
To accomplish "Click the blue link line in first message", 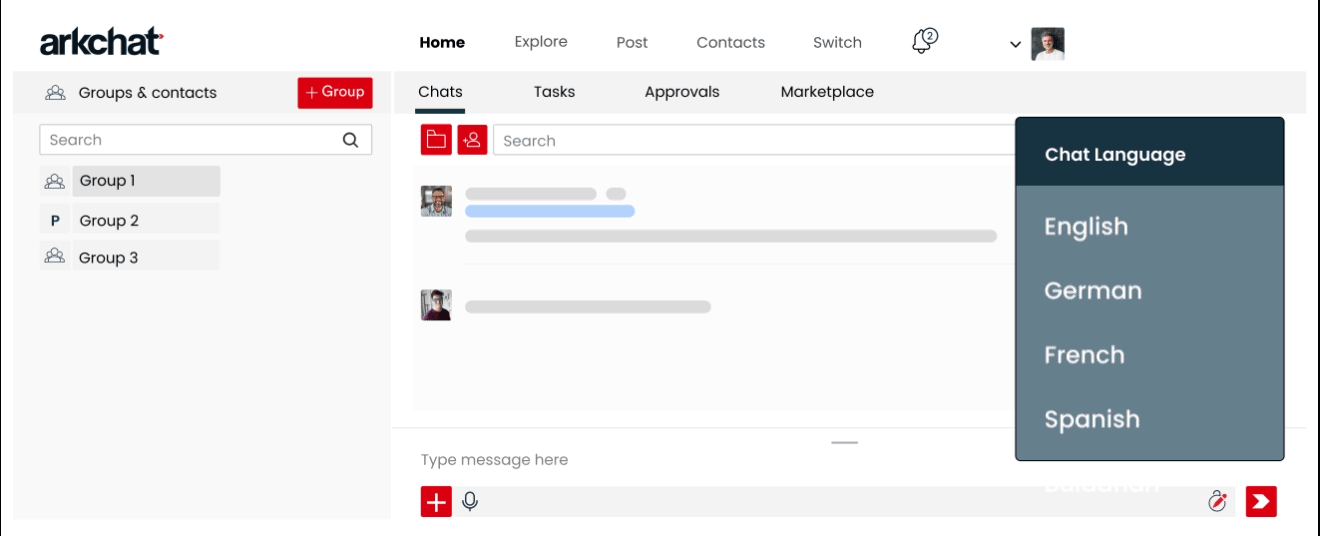I will click(550, 211).
